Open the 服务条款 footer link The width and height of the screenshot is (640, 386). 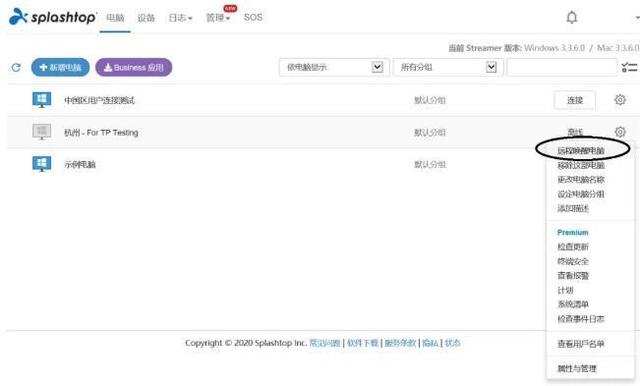coord(400,343)
